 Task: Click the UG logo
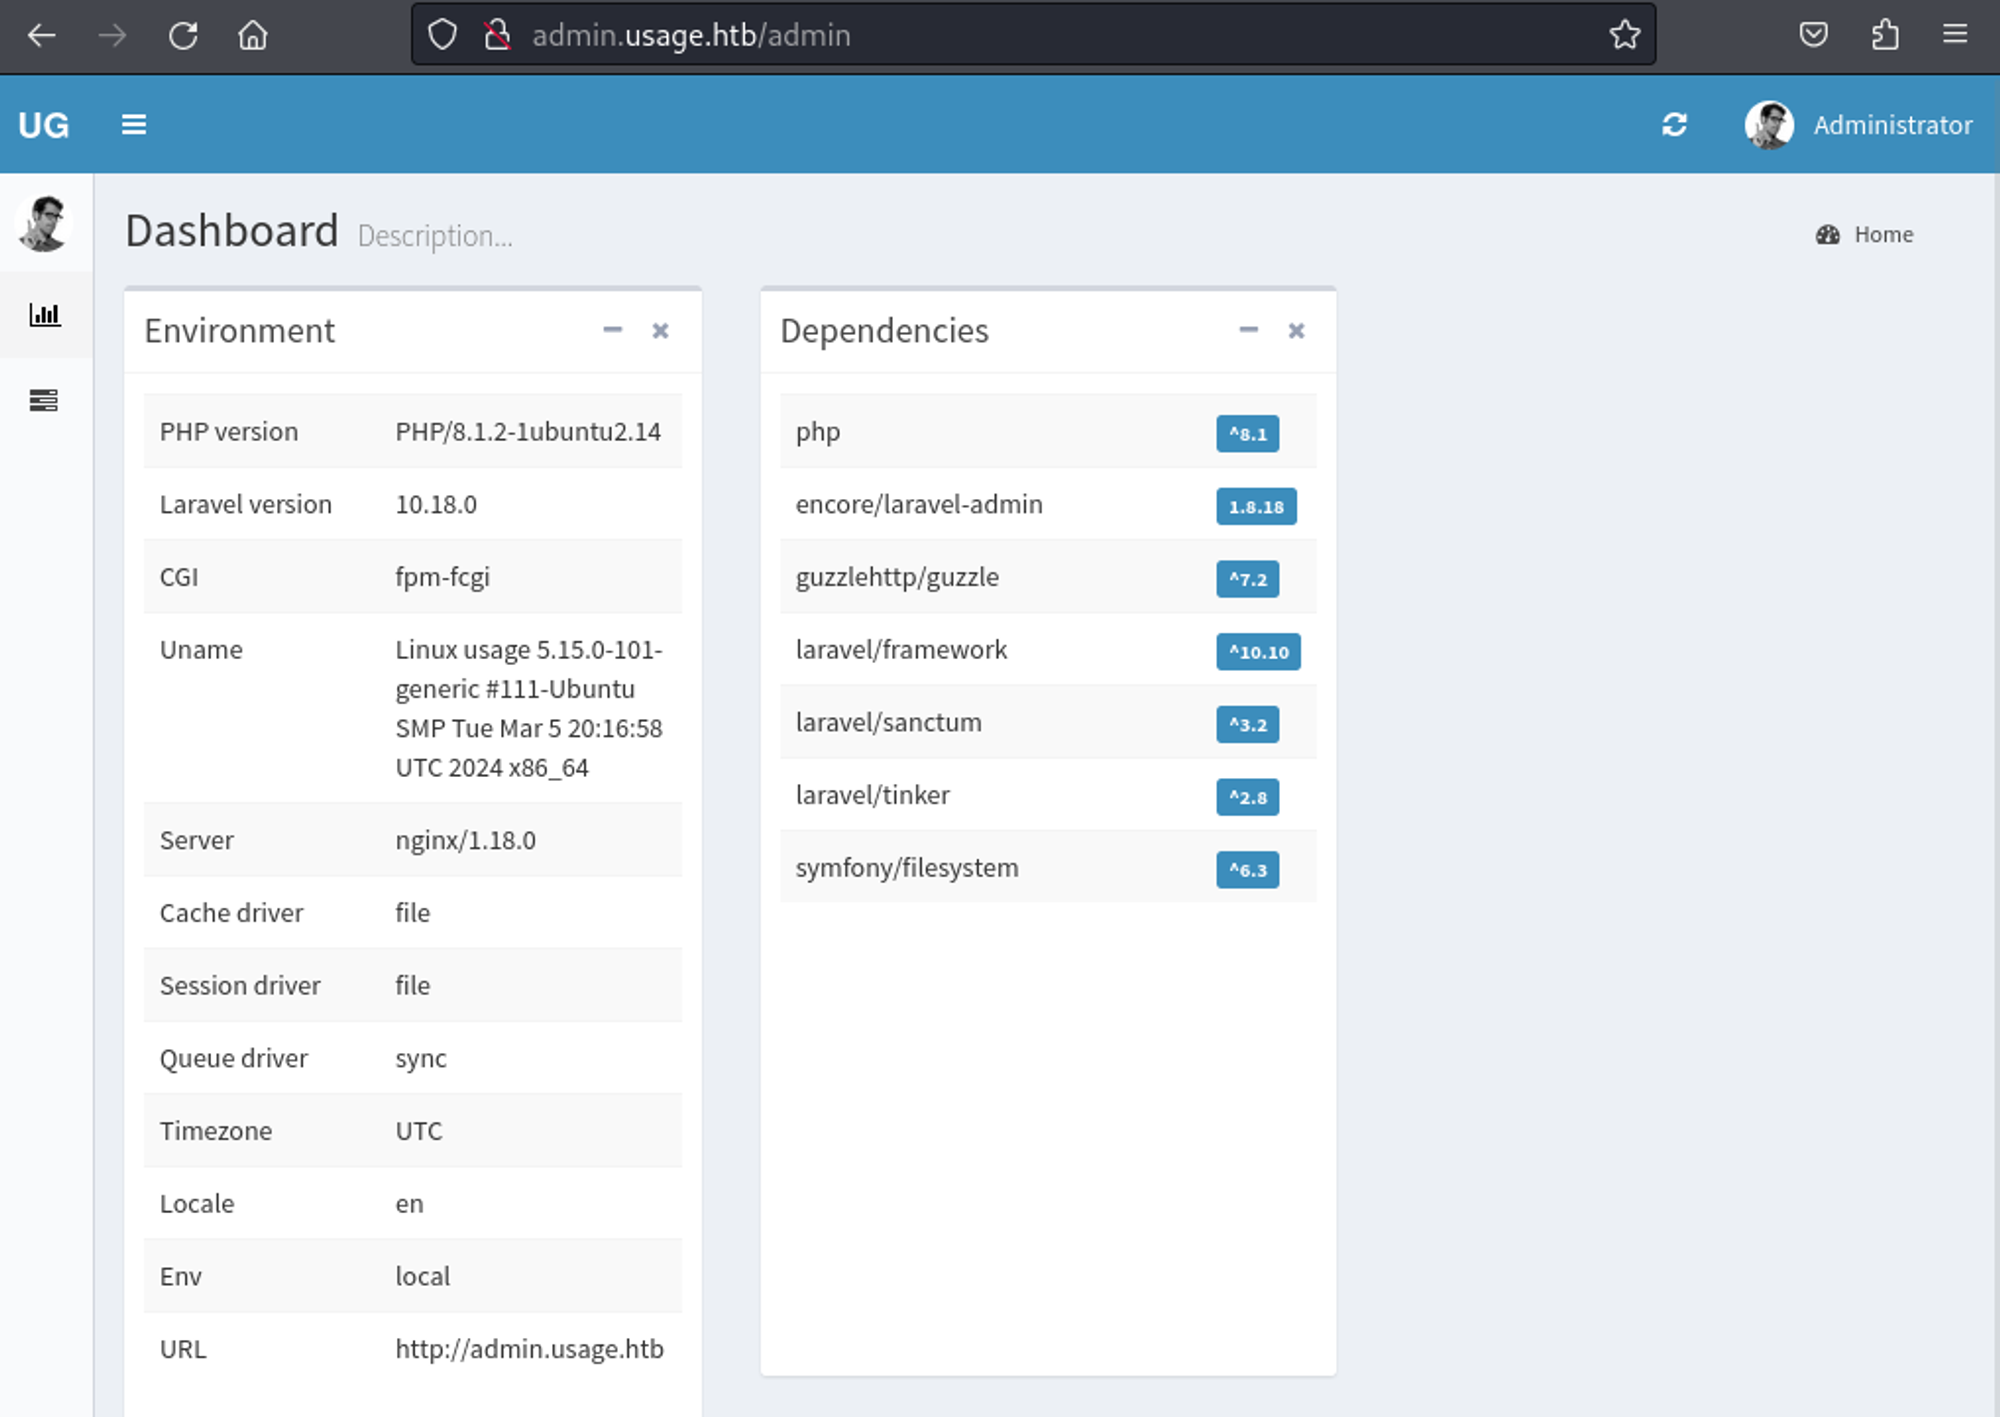[44, 125]
